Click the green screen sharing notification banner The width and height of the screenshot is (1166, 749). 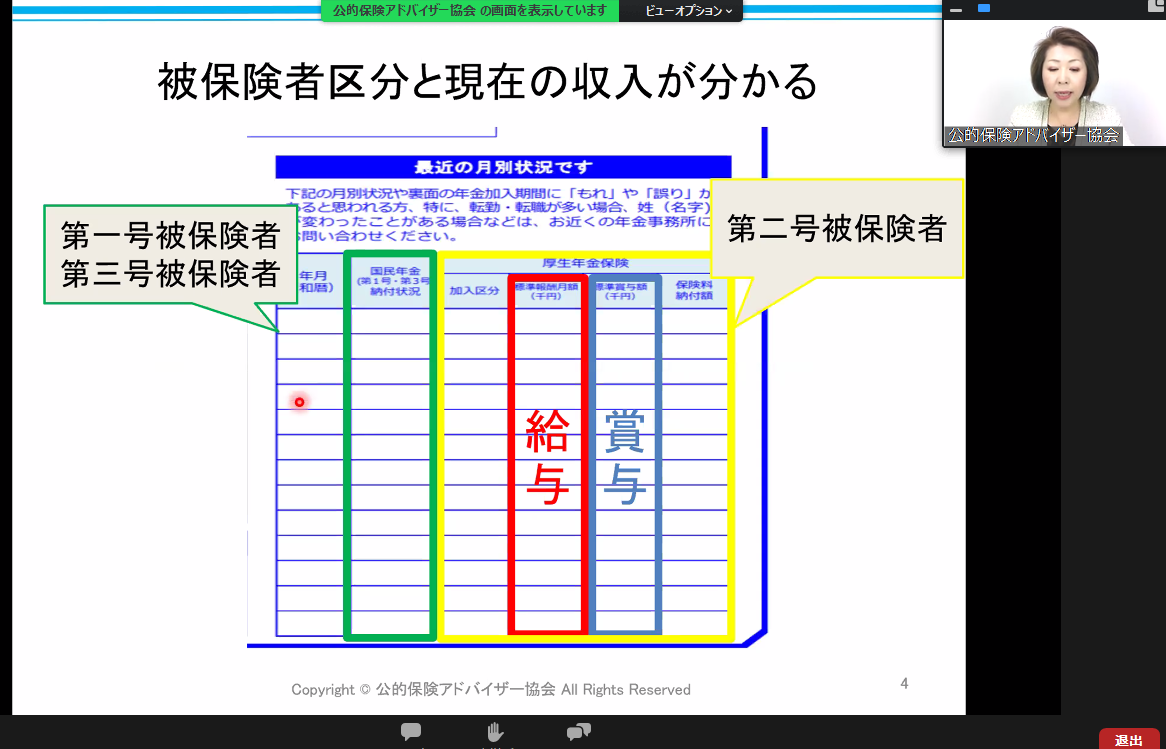click(x=470, y=10)
